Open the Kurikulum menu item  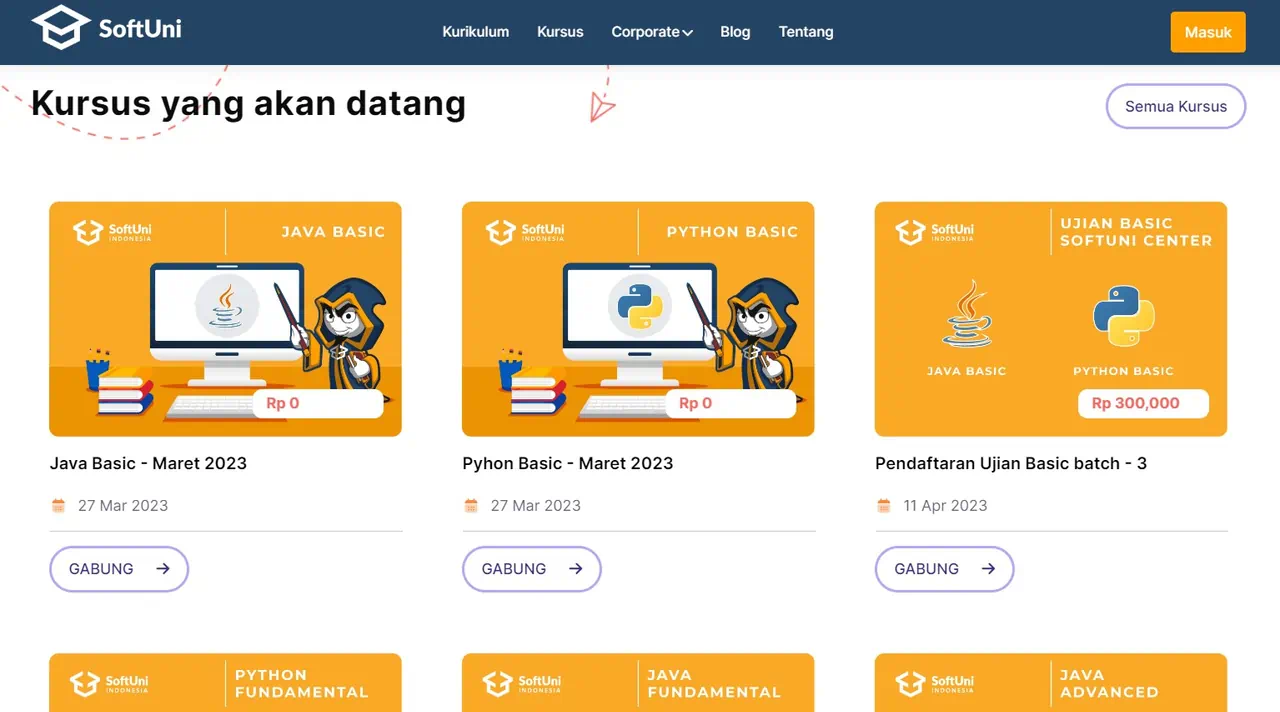click(x=476, y=32)
